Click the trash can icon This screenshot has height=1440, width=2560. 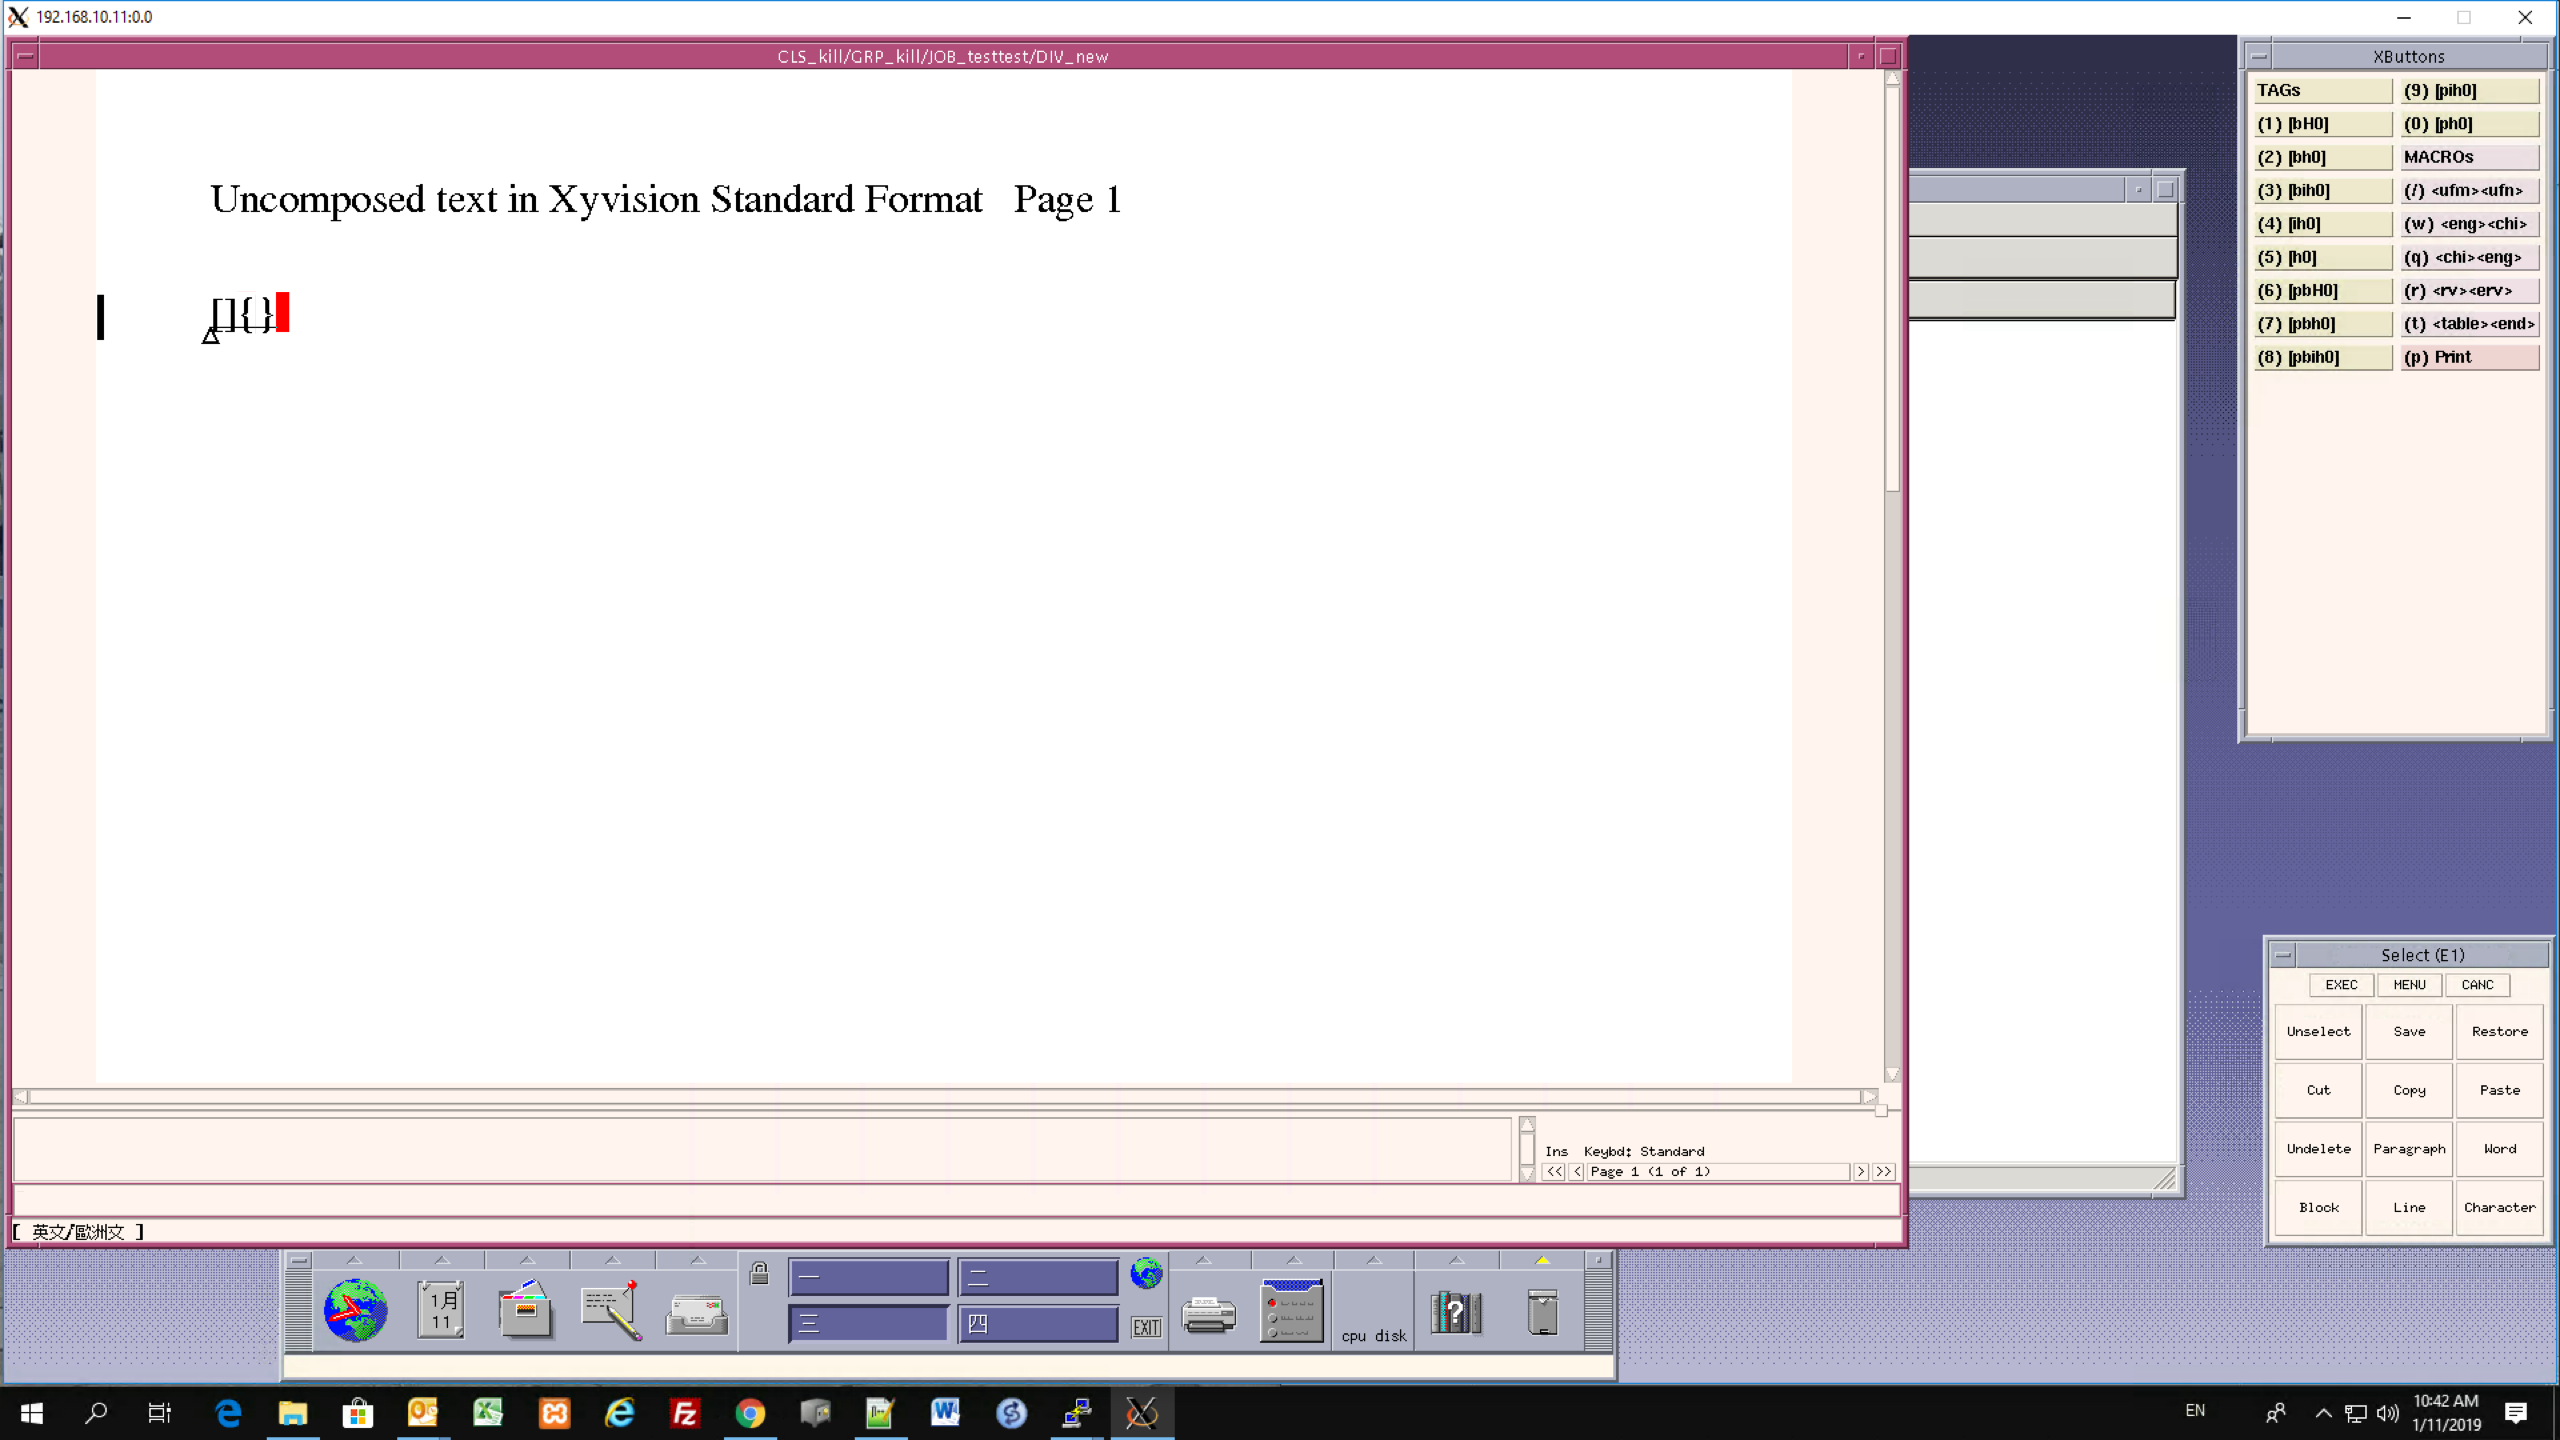tap(1542, 1312)
